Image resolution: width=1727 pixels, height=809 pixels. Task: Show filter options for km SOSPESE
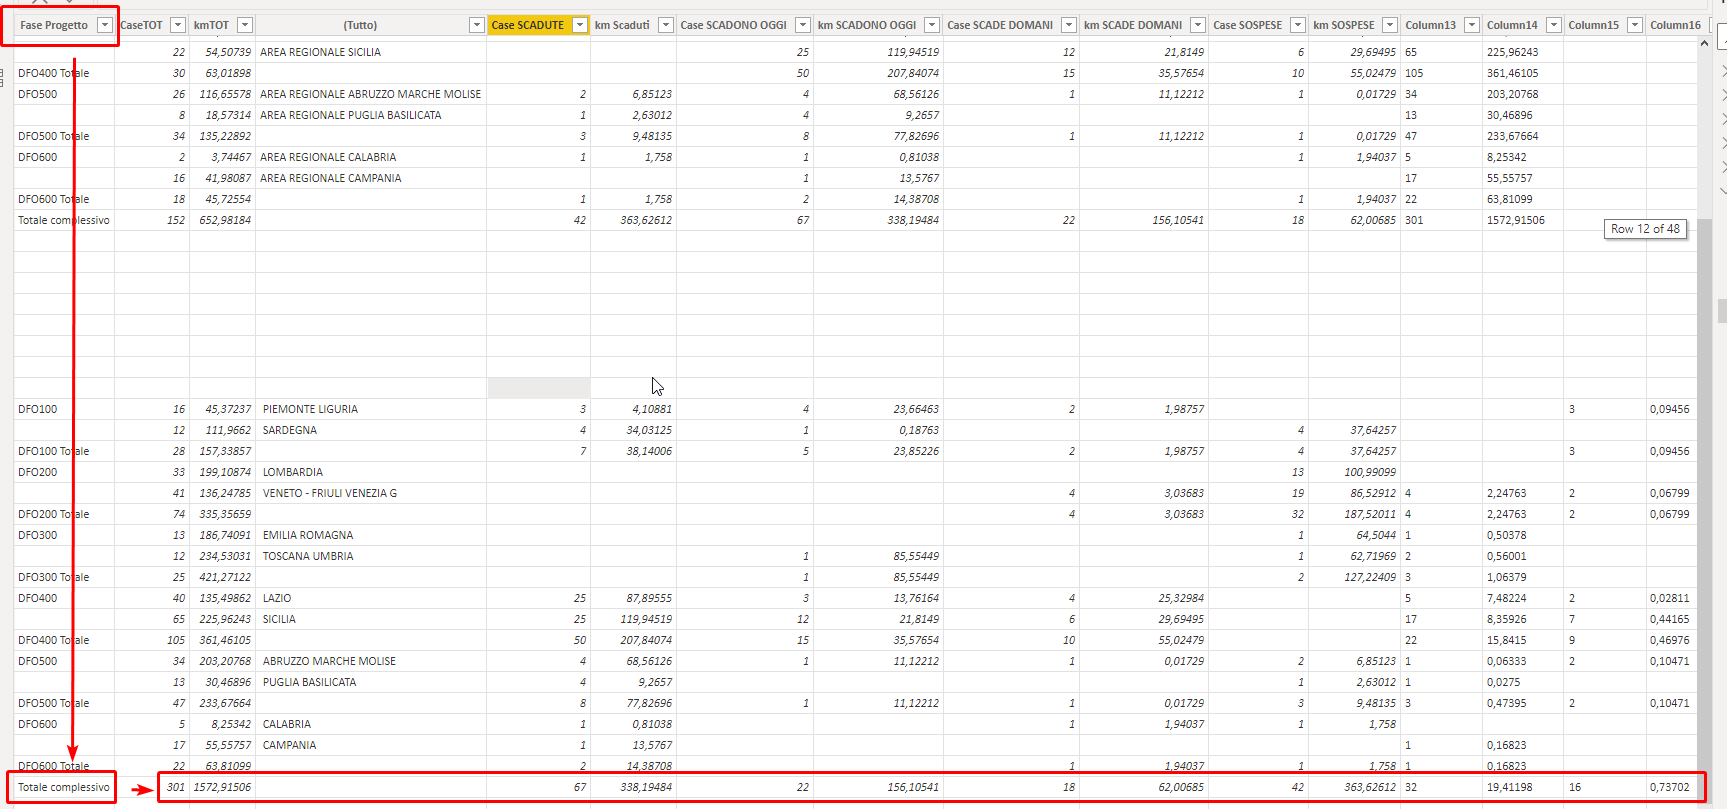1390,25
